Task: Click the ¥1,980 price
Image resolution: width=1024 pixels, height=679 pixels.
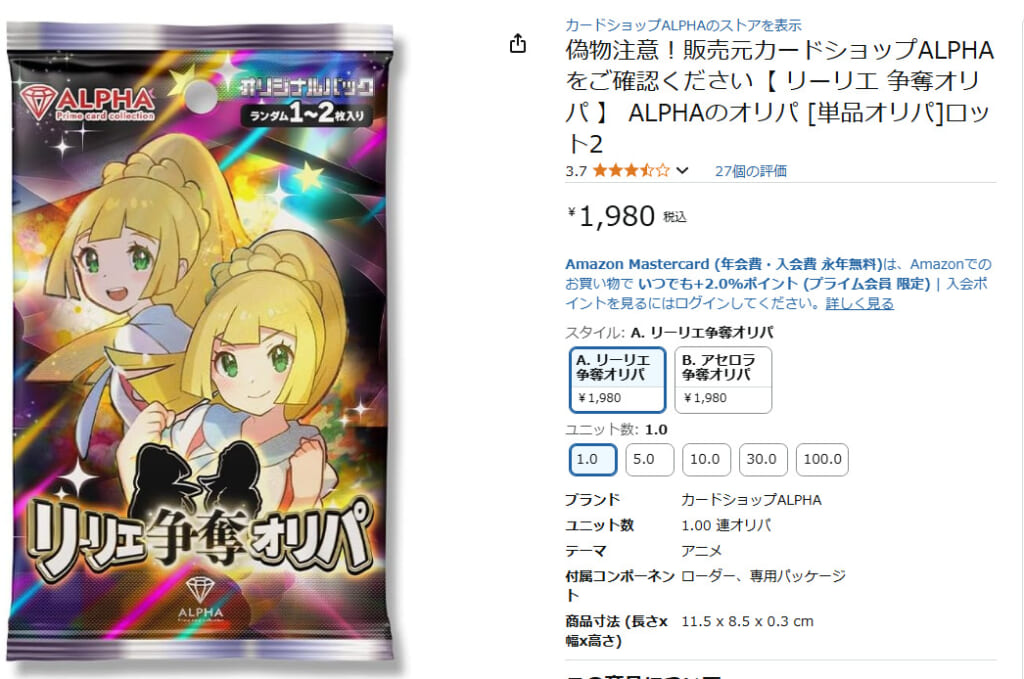Action: (x=612, y=216)
